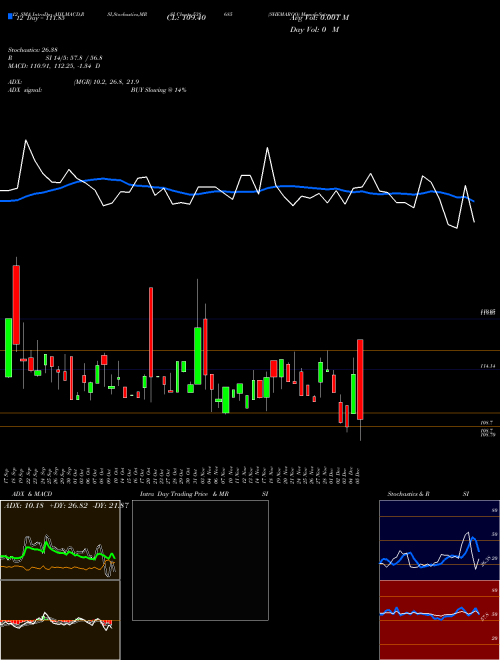Click the ADX "(MGR) 10.2, 26.8, 21.9" values
The image size is (500, 660).
point(106,82)
